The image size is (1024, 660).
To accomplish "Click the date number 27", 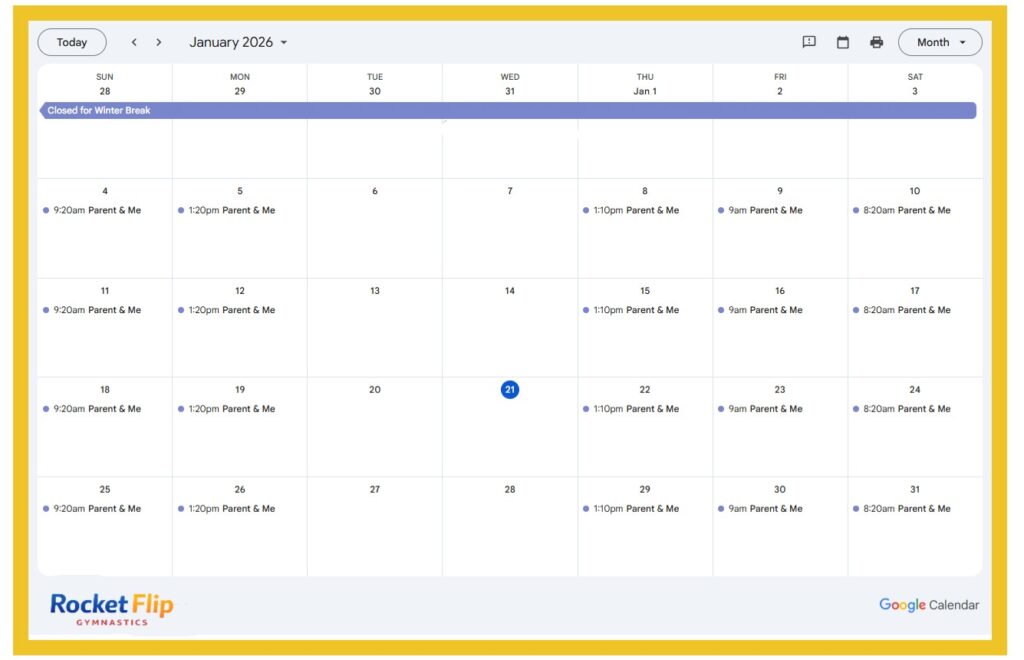I will coord(375,490).
